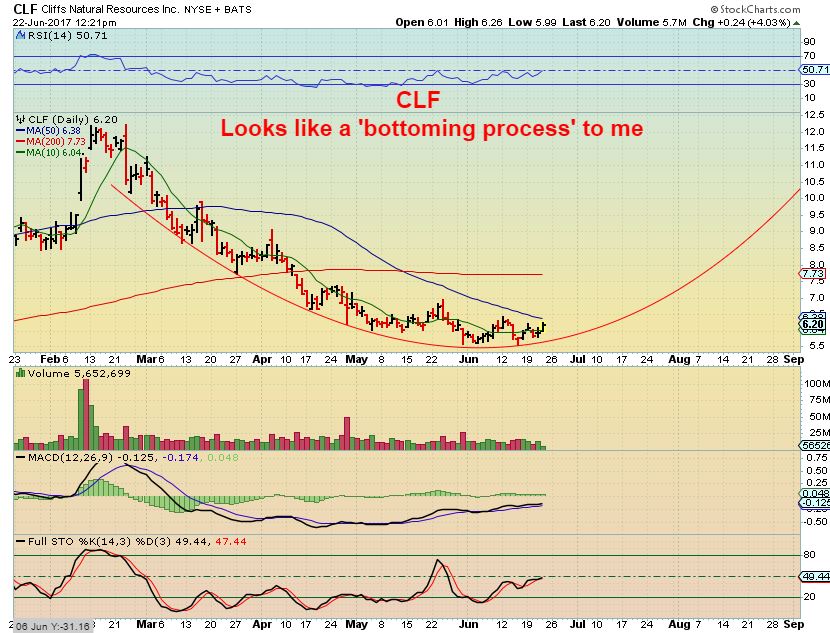
Task: Click the High 6.26 value
Action: [x=478, y=23]
